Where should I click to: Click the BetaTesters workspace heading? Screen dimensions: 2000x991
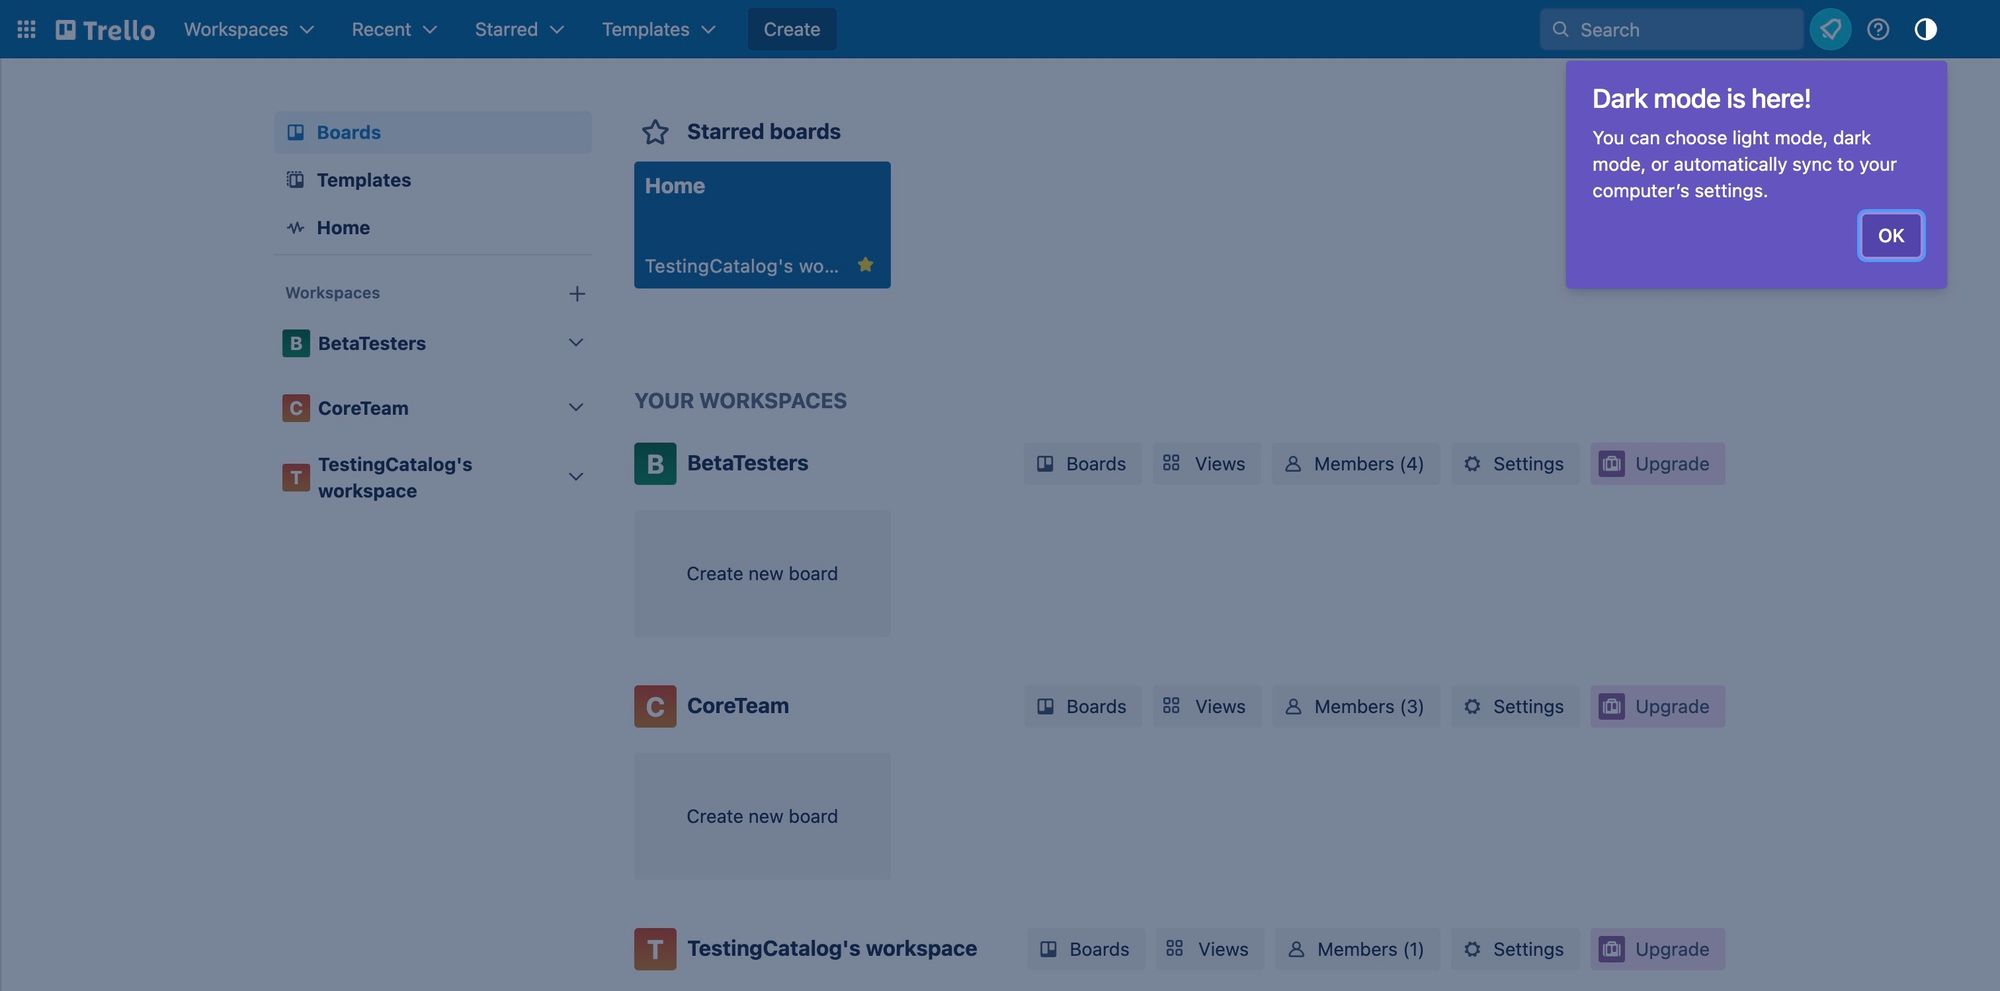748,463
